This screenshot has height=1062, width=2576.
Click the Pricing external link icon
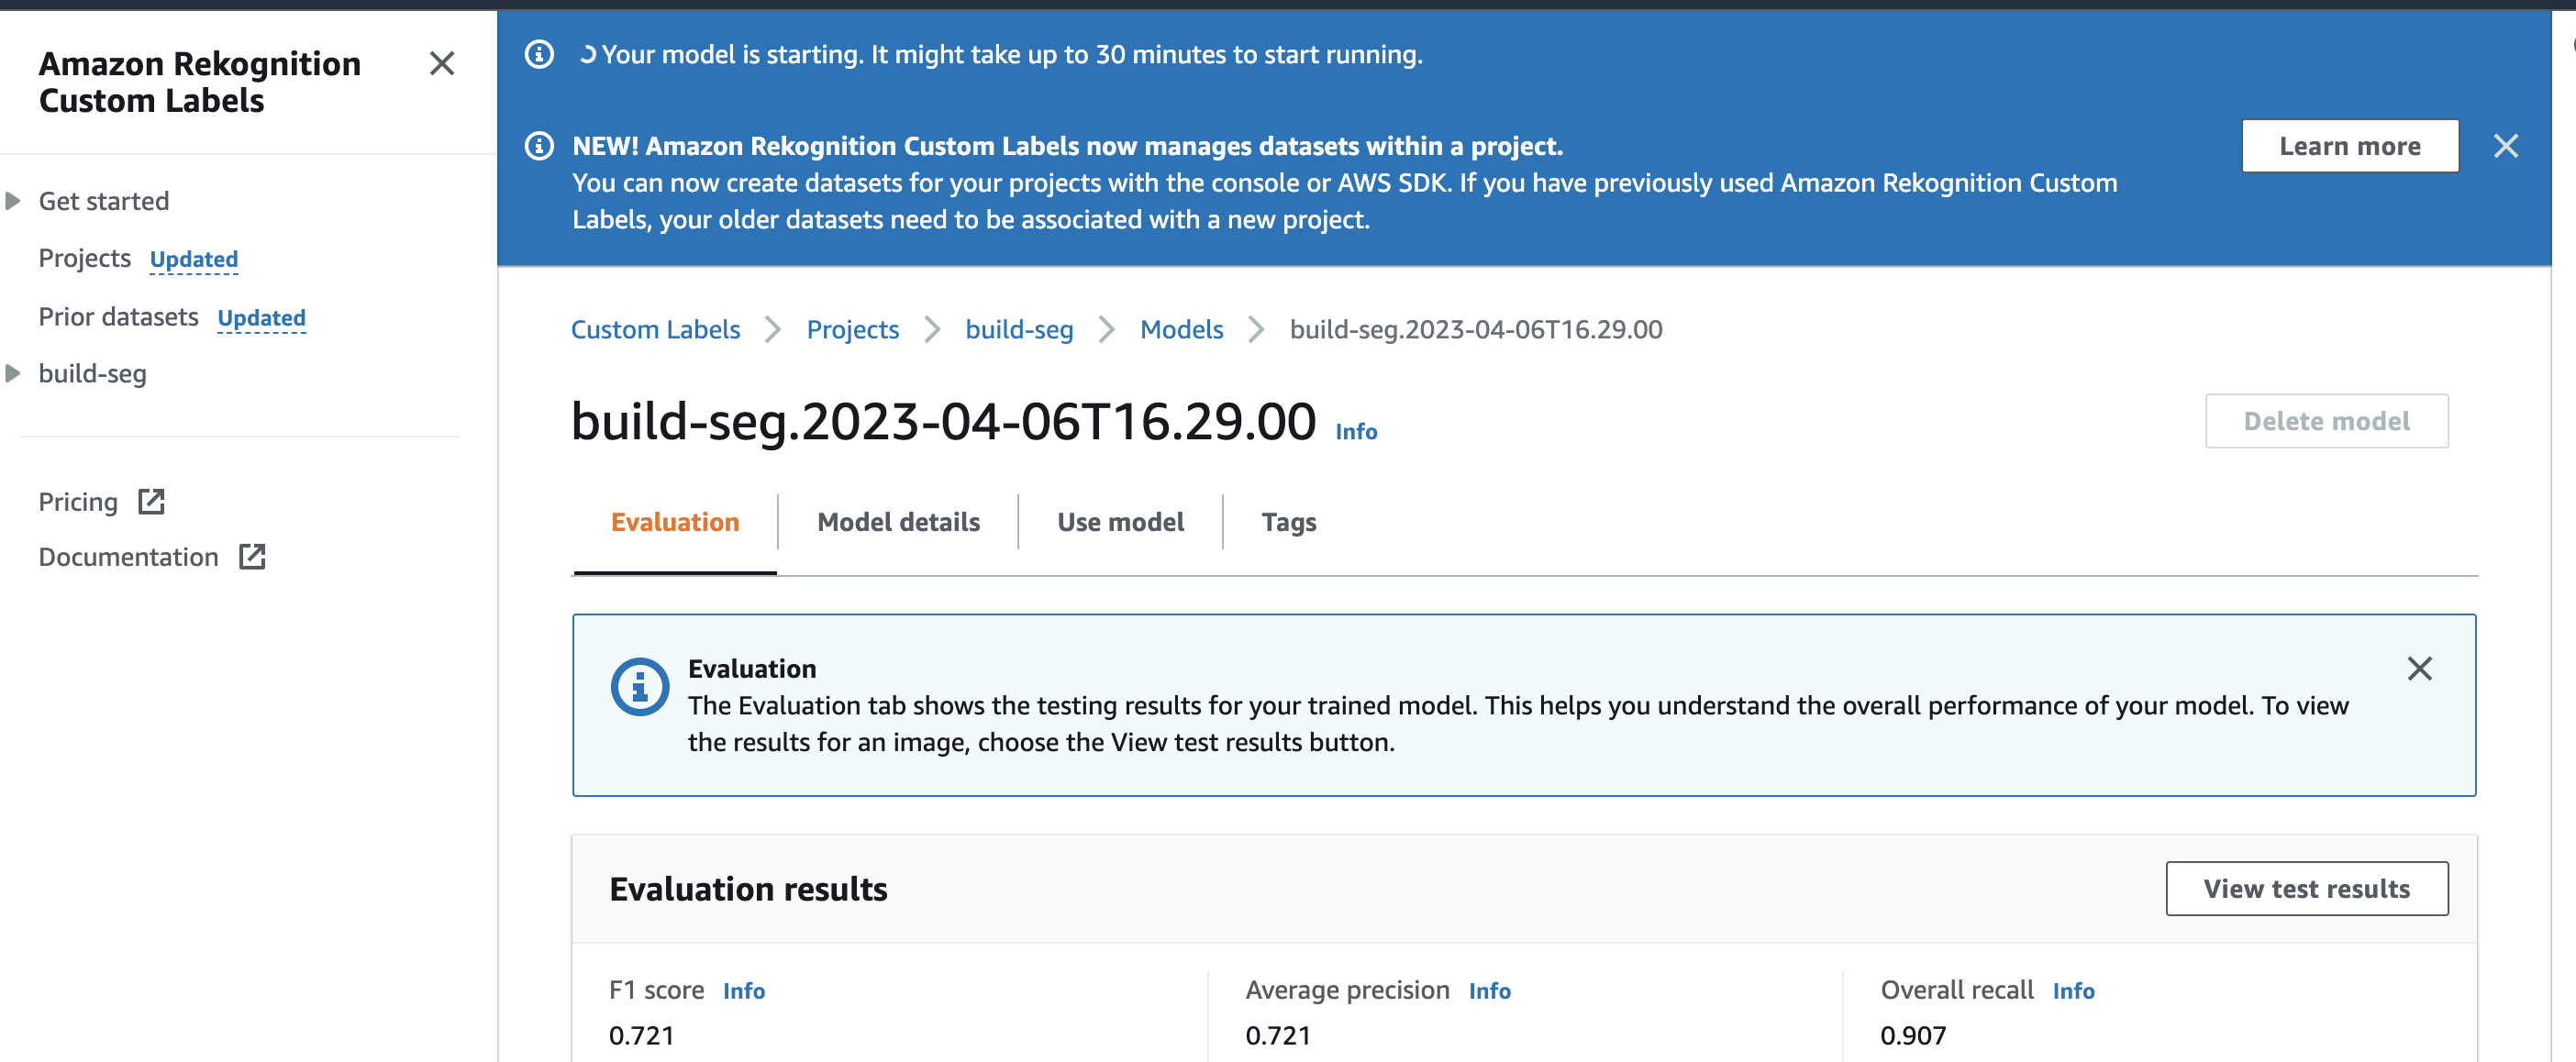point(151,501)
